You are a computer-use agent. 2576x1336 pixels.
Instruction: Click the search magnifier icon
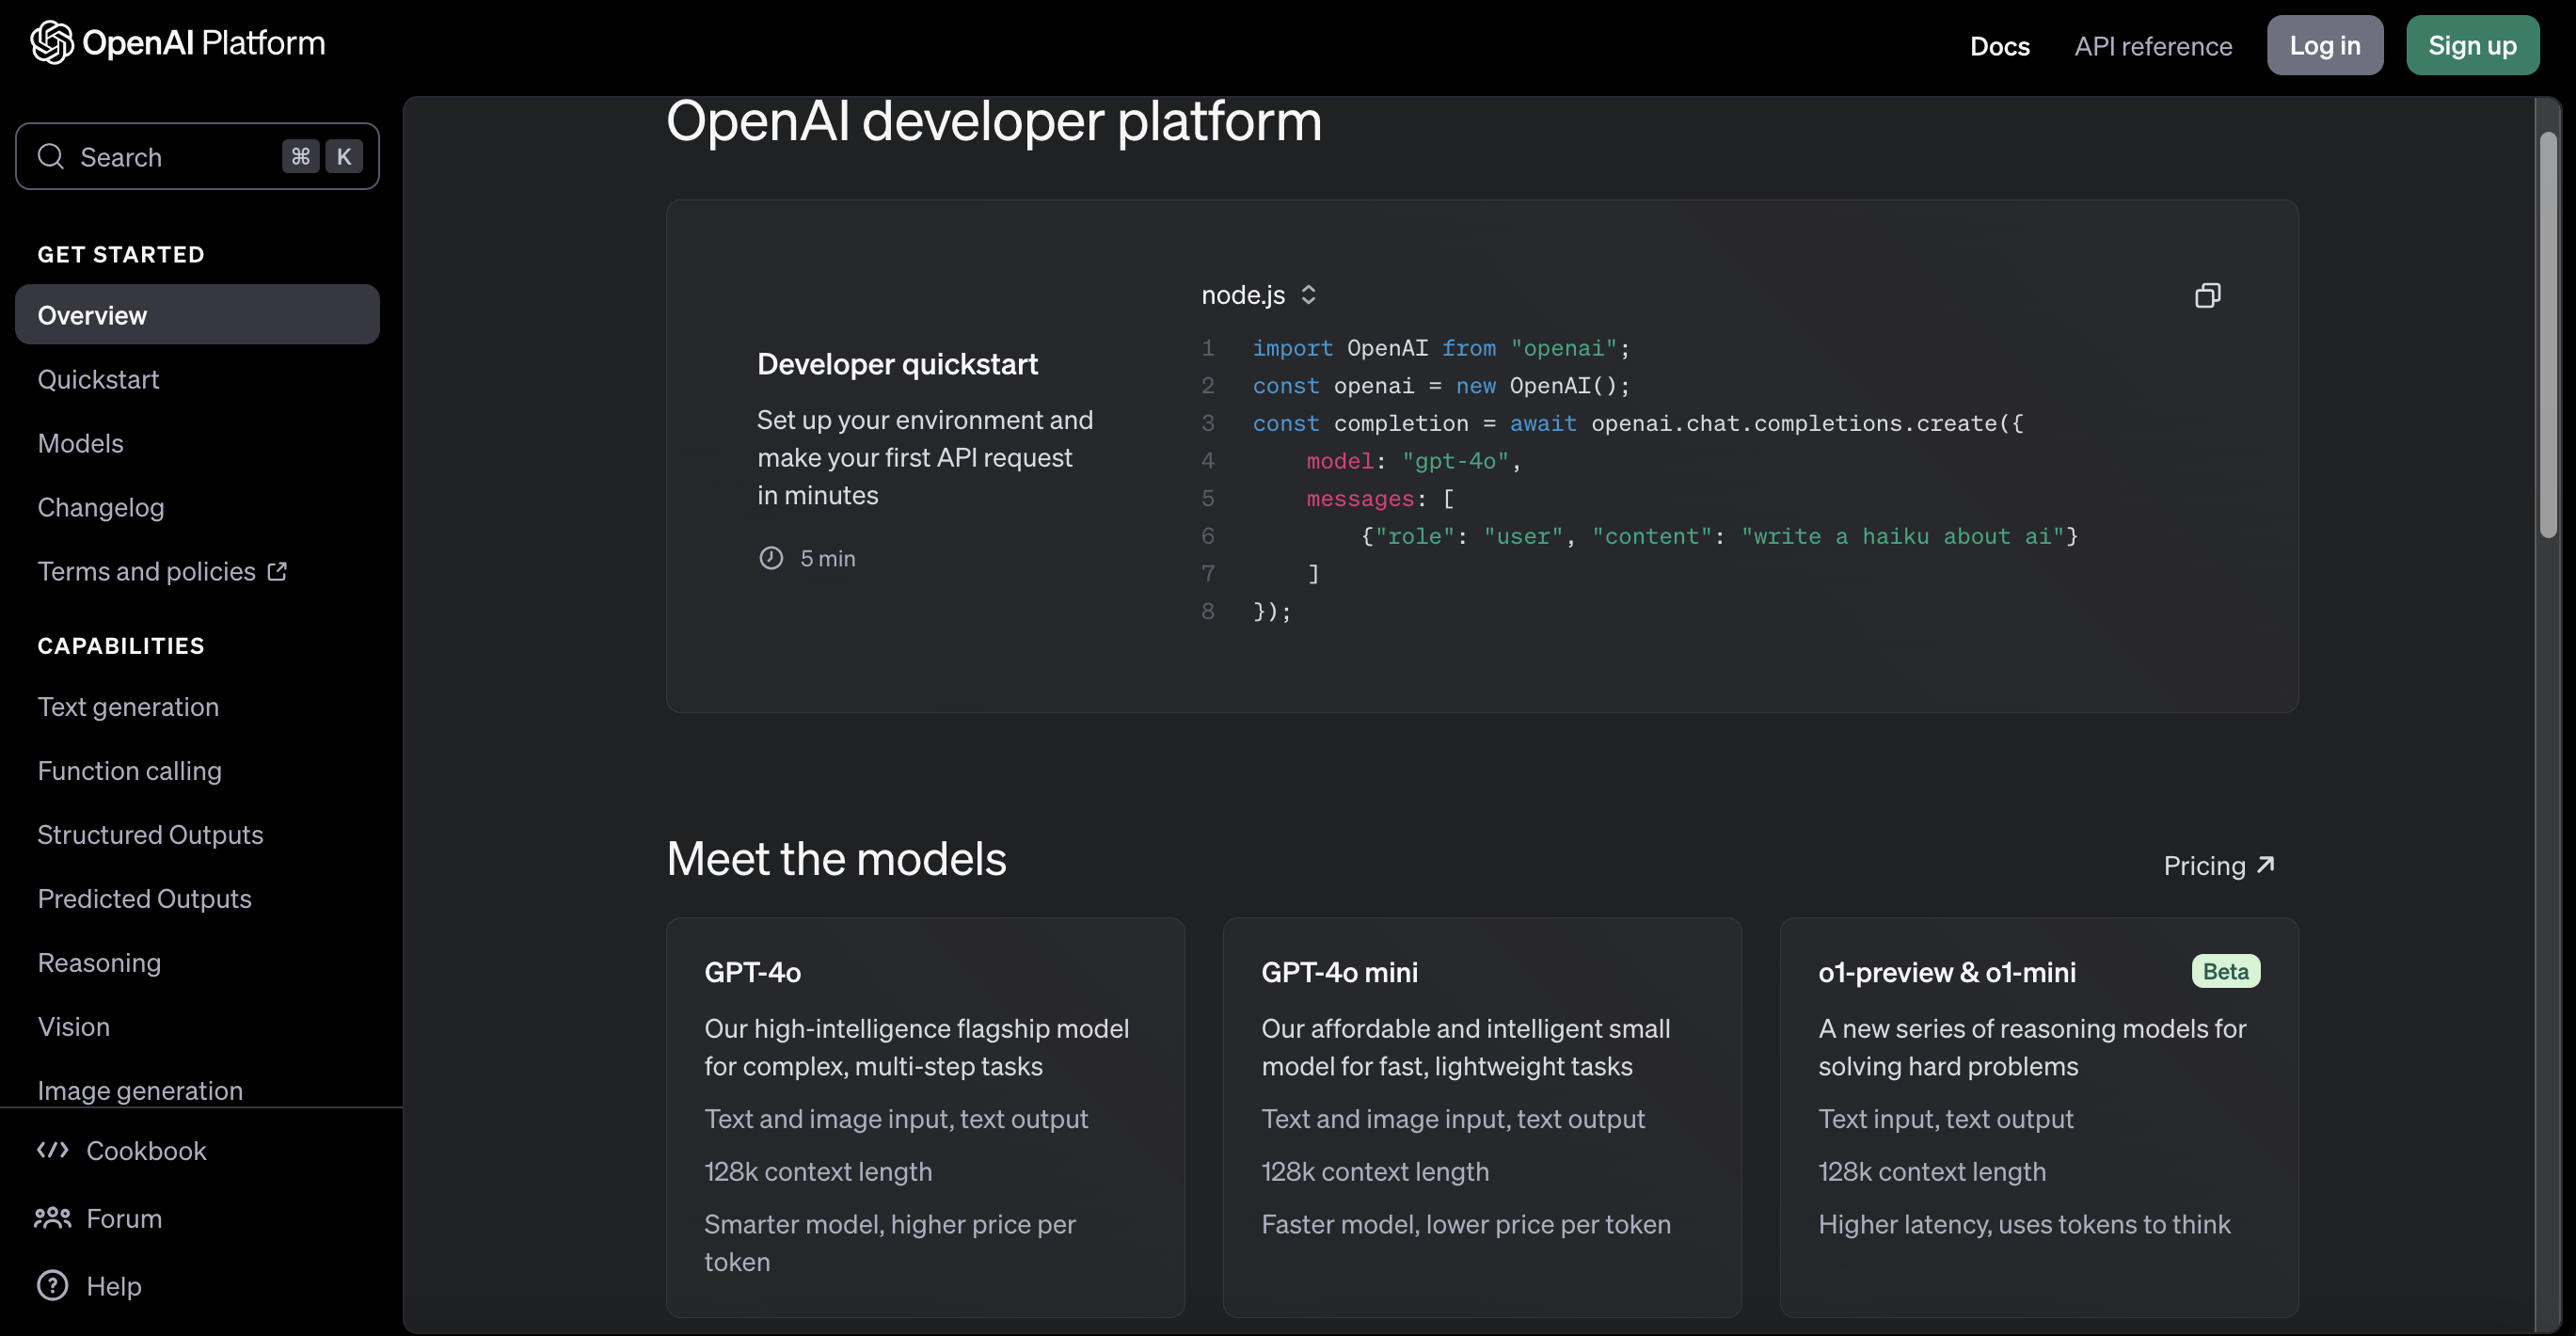[x=51, y=157]
